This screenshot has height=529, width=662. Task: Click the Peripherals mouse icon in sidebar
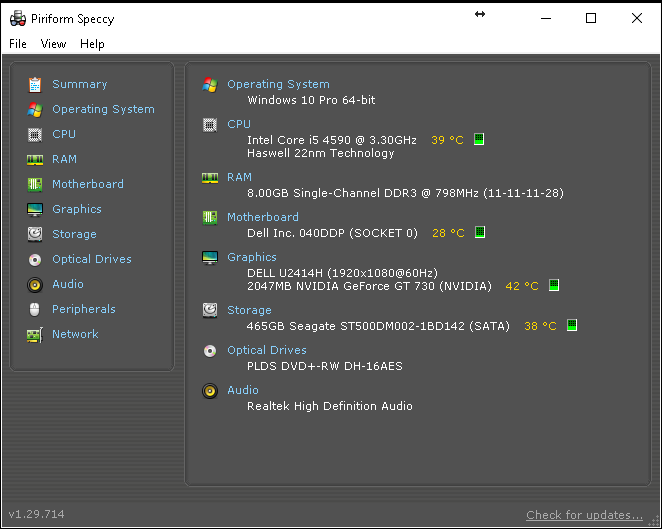pyautogui.click(x=35, y=309)
